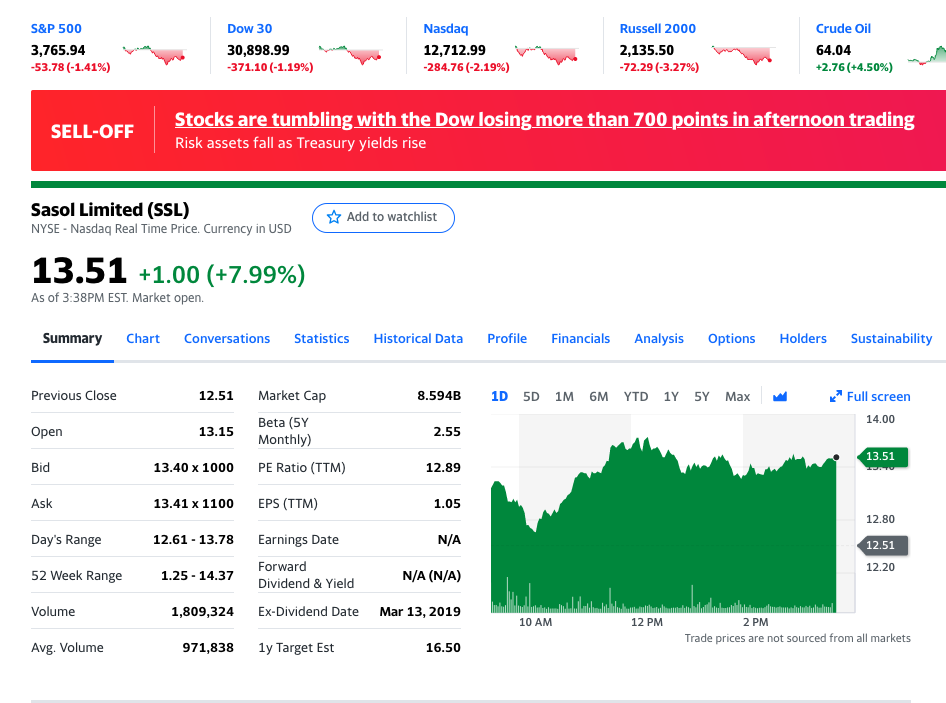The width and height of the screenshot is (946, 703).
Task: Click the star icon on Add to watchlist
Action: pyautogui.click(x=332, y=217)
